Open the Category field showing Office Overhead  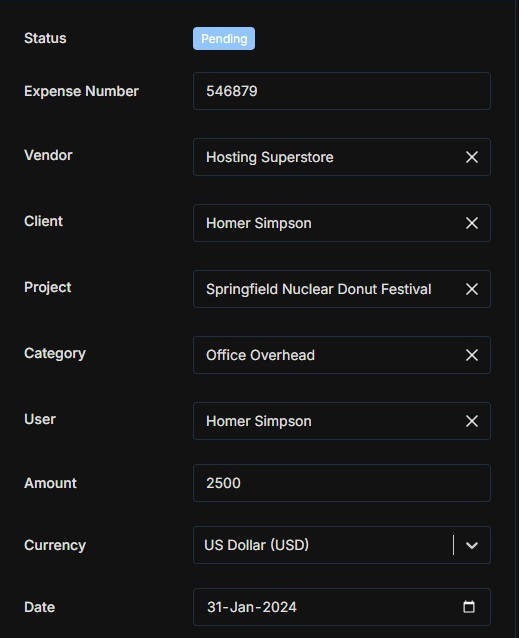(x=342, y=355)
